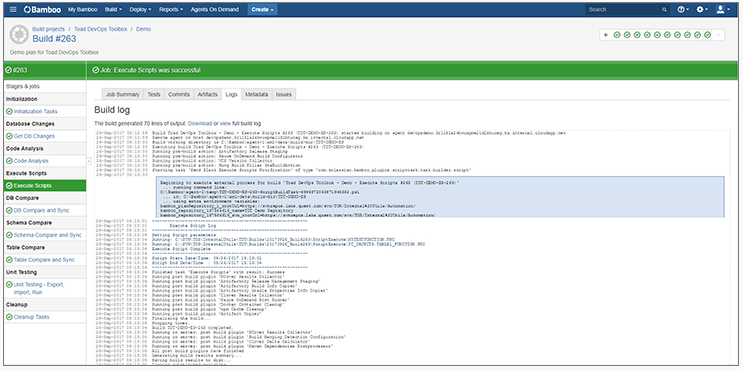Open the Cleanup Tasks job
Screen dimensions: 743x371
click(31, 317)
